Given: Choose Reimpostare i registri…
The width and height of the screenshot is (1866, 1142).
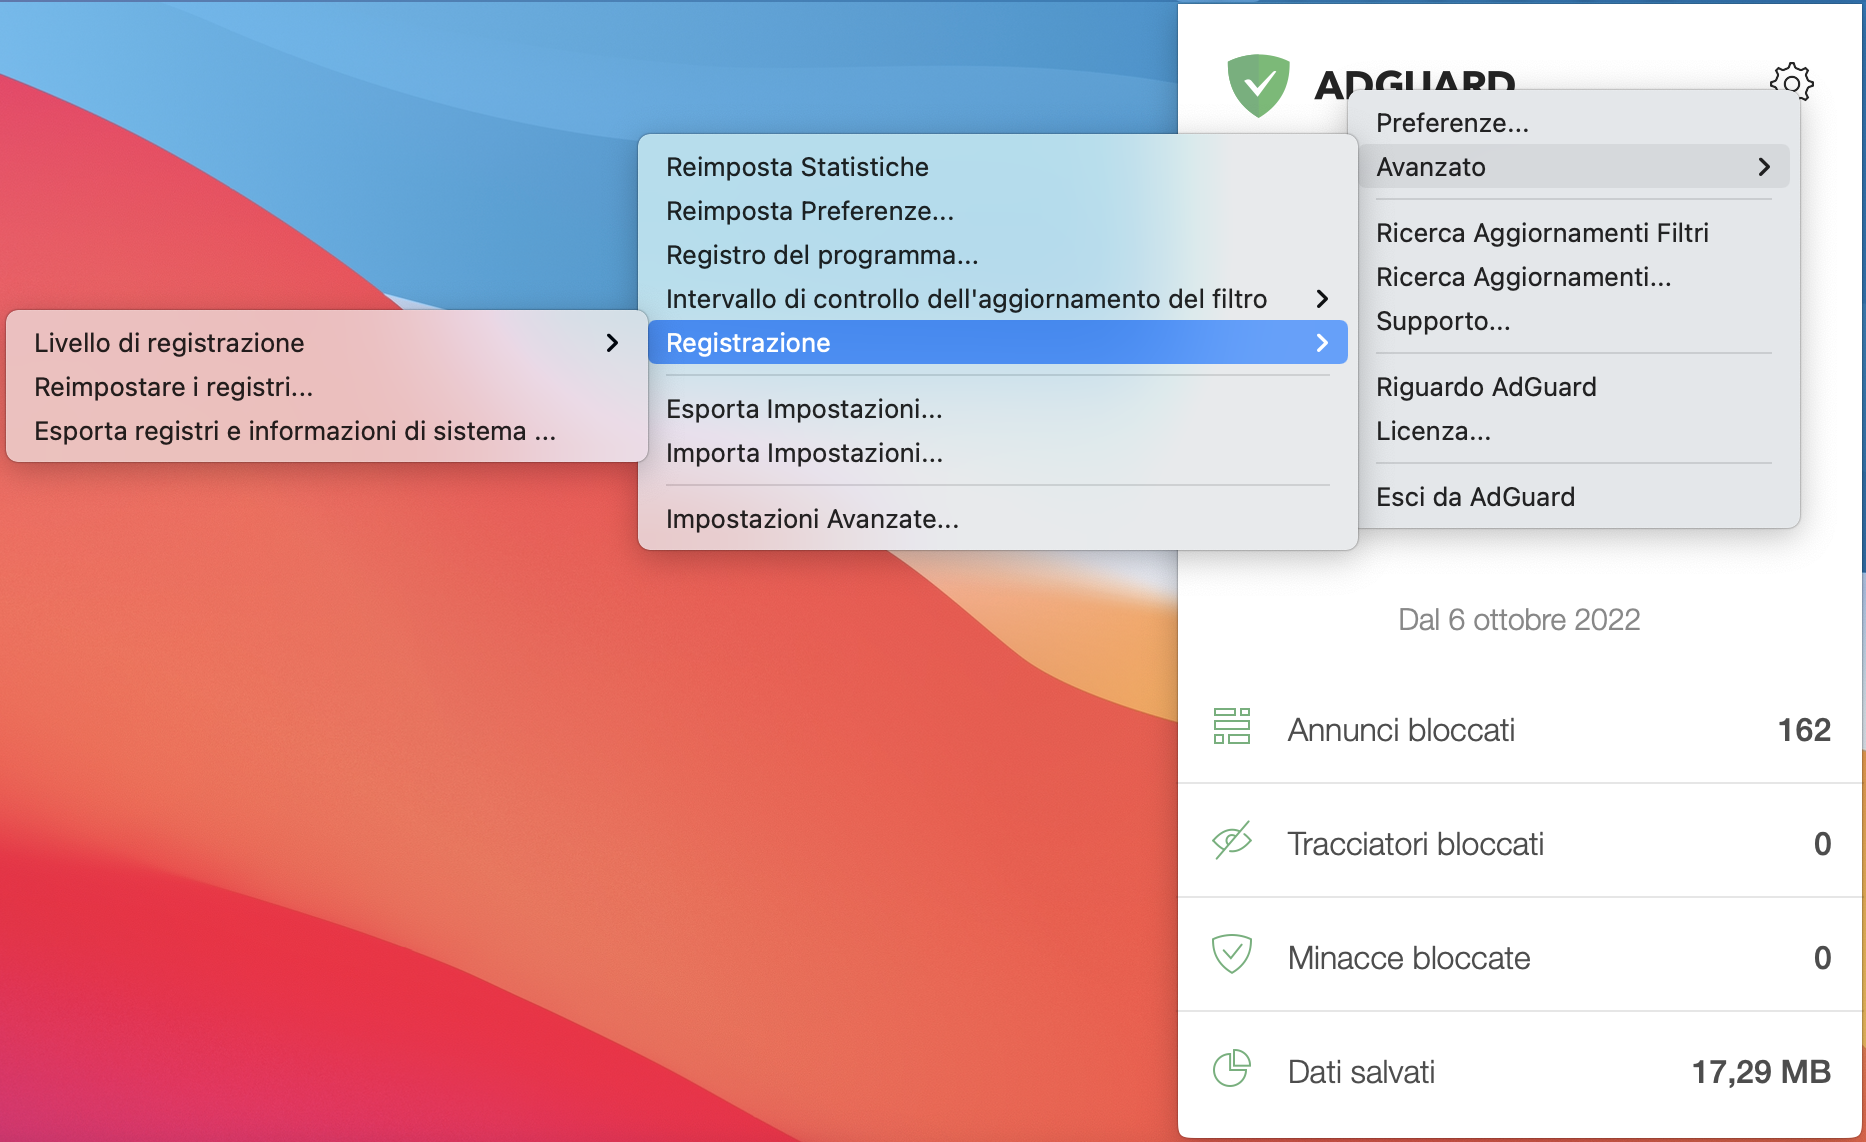Looking at the screenshot, I should click(327, 387).
